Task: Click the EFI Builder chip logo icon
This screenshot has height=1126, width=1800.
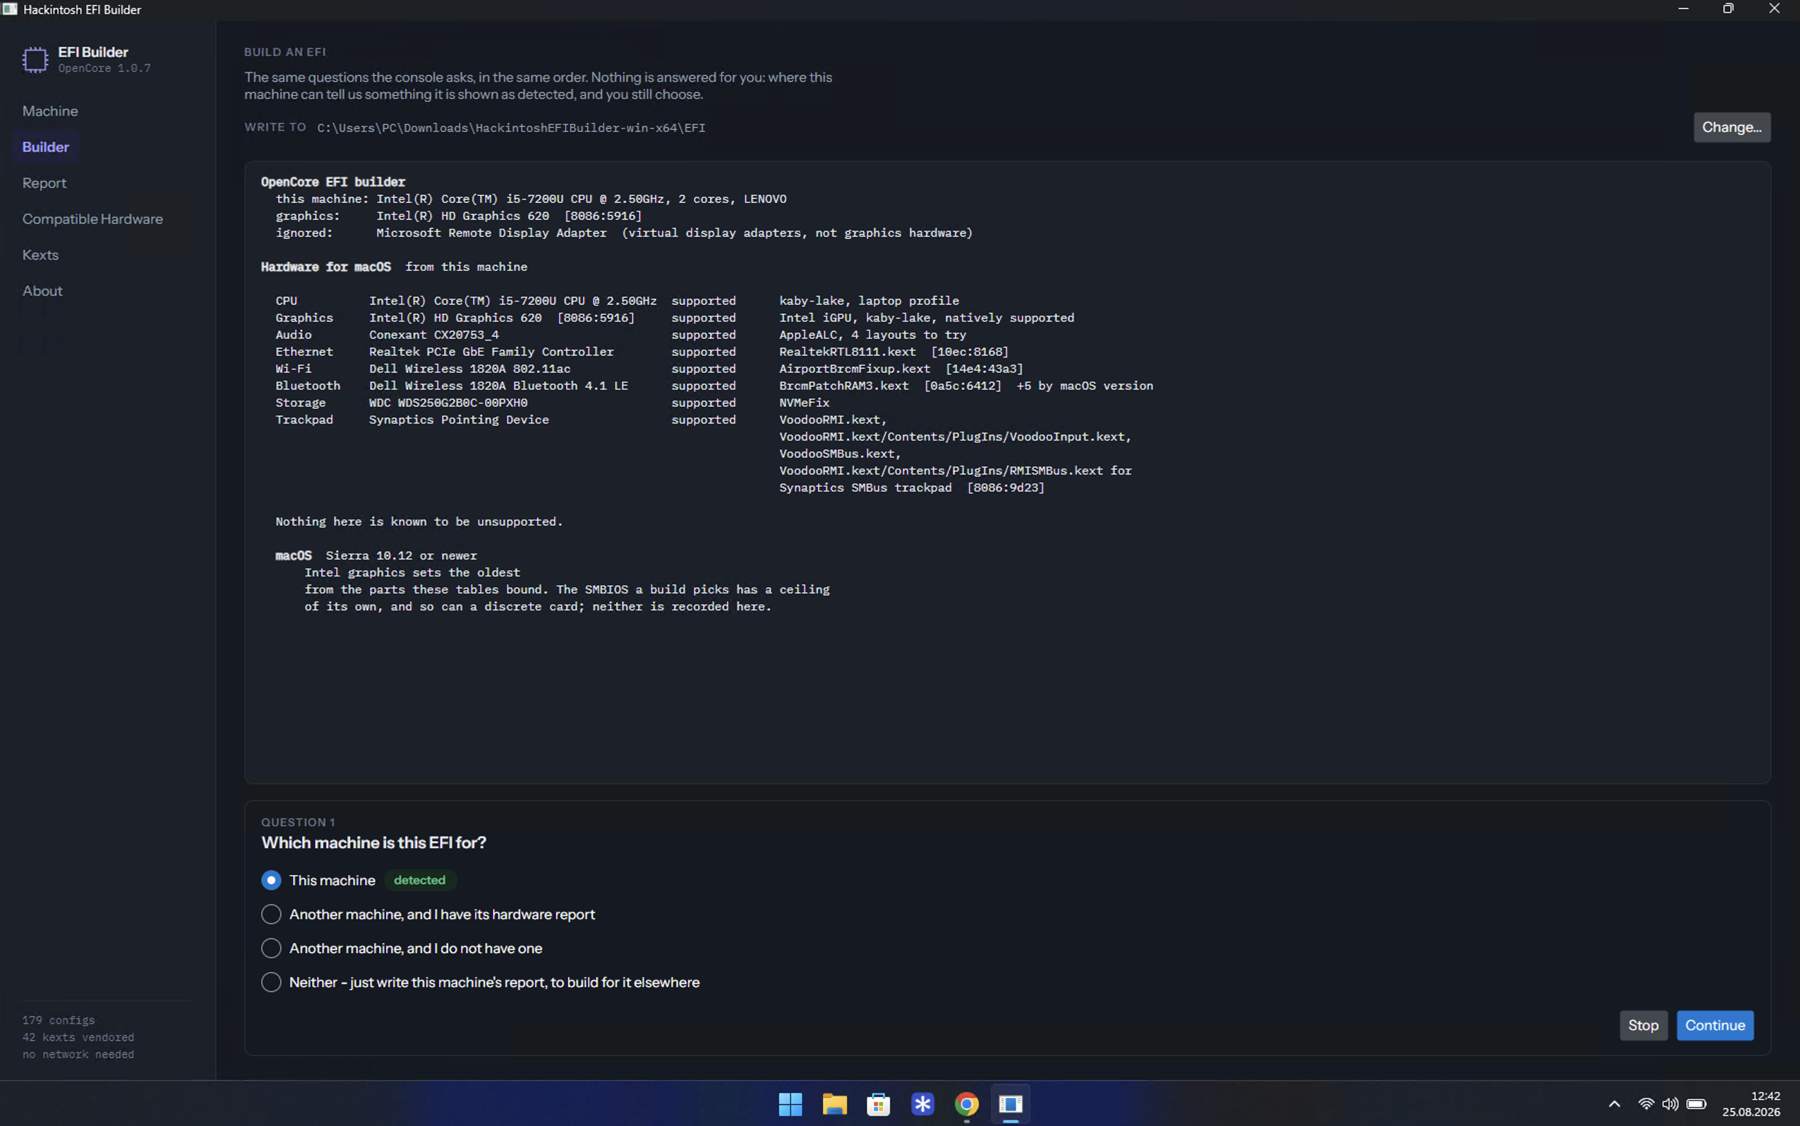Action: tap(35, 60)
